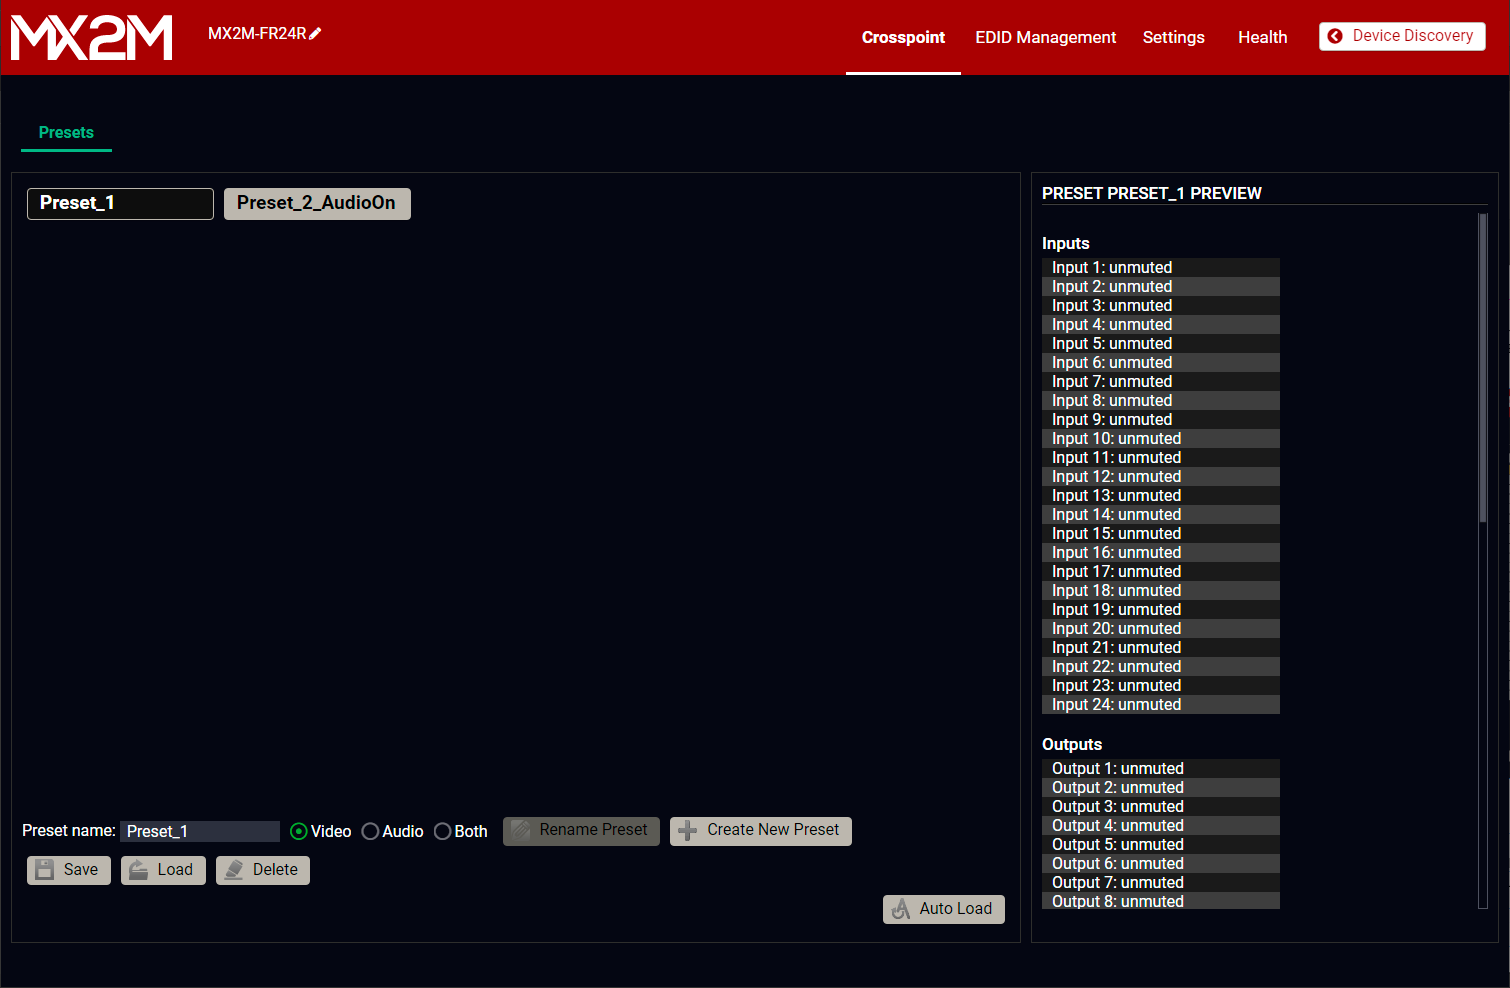Viewport: 1510px width, 988px height.
Task: Click the row Input 2: unmuted
Action: click(x=1161, y=287)
